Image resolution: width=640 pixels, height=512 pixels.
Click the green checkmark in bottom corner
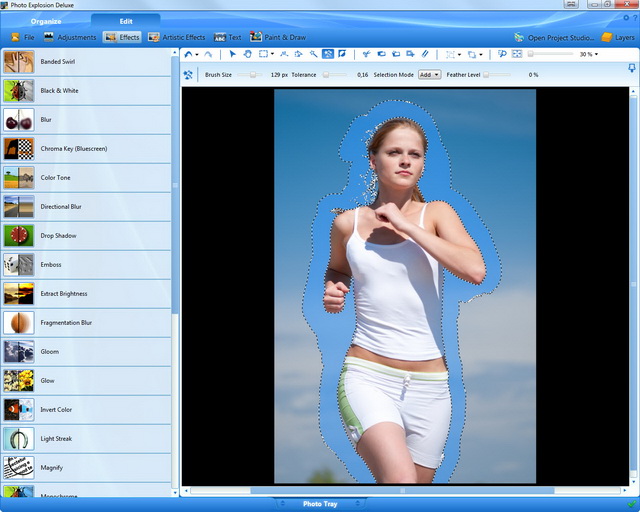tap(632, 503)
